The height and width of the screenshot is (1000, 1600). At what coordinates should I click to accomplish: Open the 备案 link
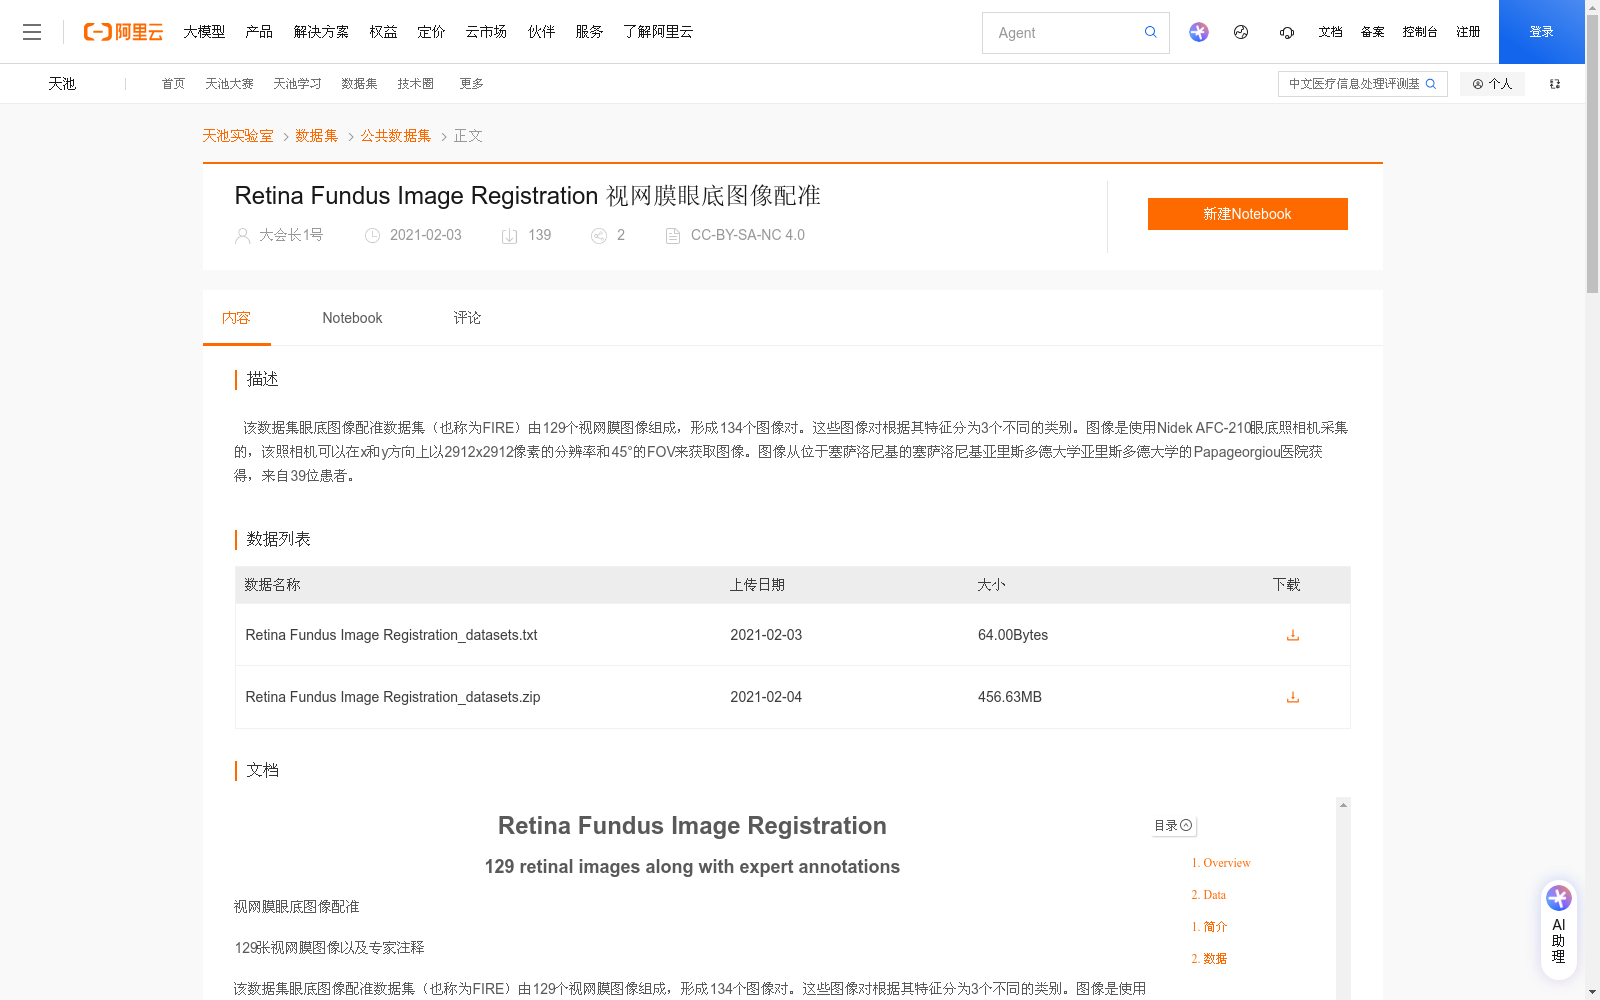point(1372,32)
